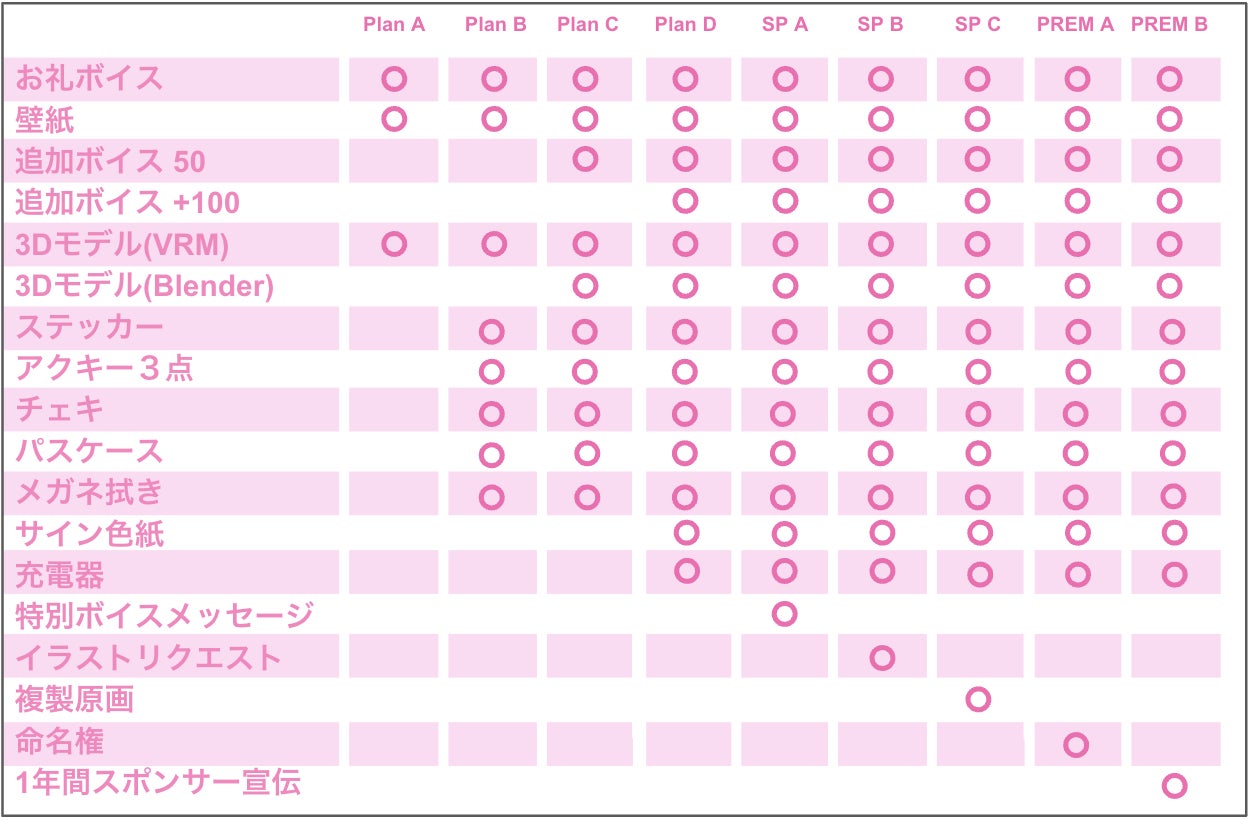Select the 3Dモデル(VRM) circle under Plan B
This screenshot has width=1252, height=820.
[x=494, y=244]
